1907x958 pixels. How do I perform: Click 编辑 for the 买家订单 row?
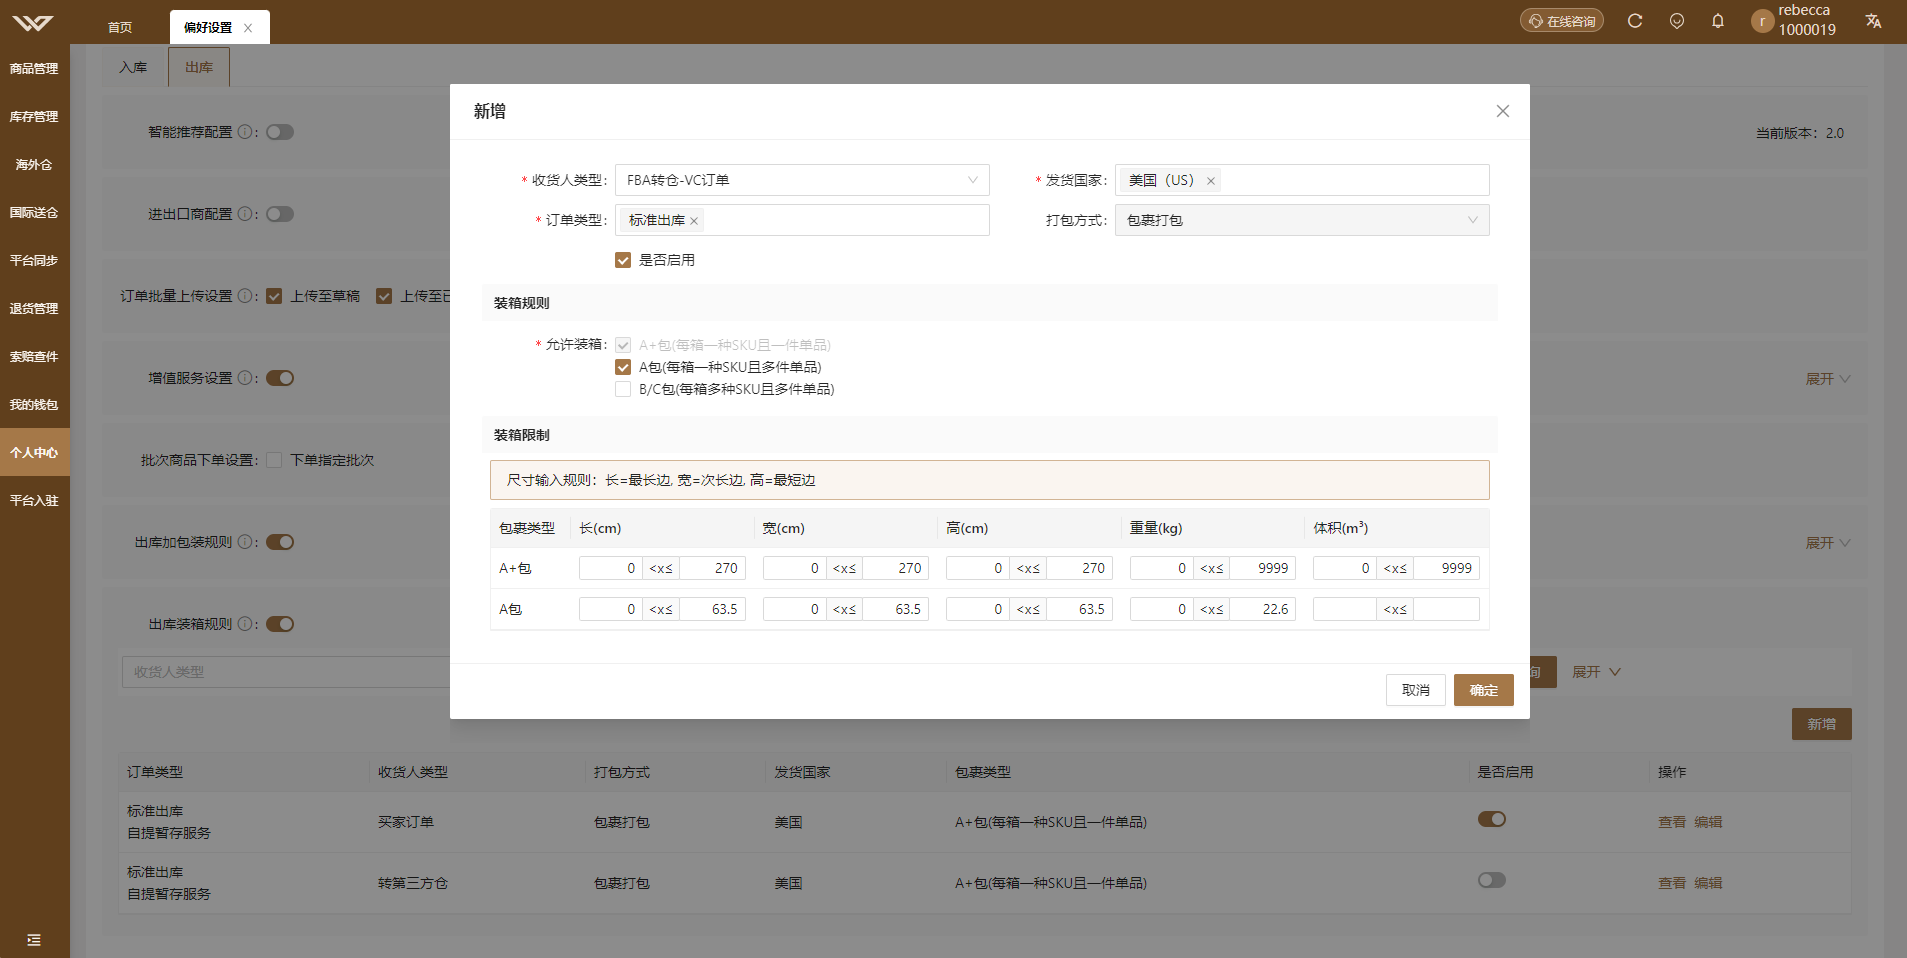(x=1708, y=822)
